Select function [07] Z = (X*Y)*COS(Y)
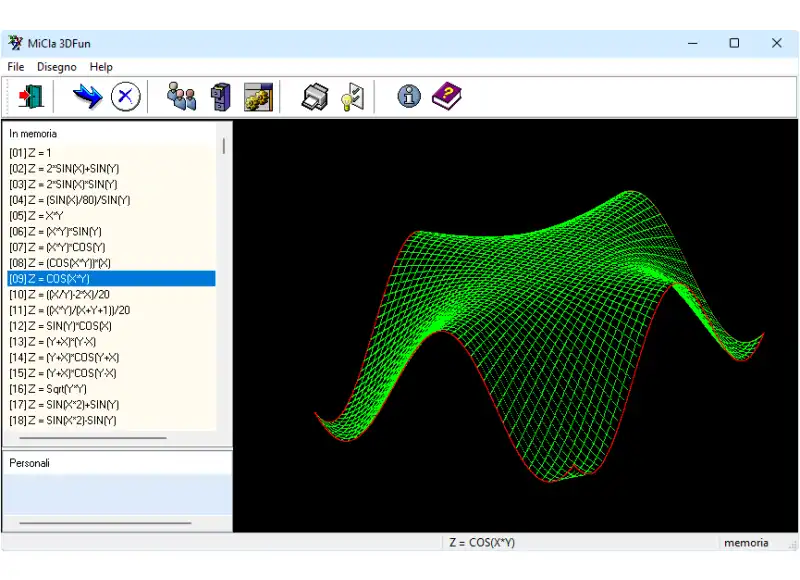The image size is (800, 580). [x=111, y=247]
